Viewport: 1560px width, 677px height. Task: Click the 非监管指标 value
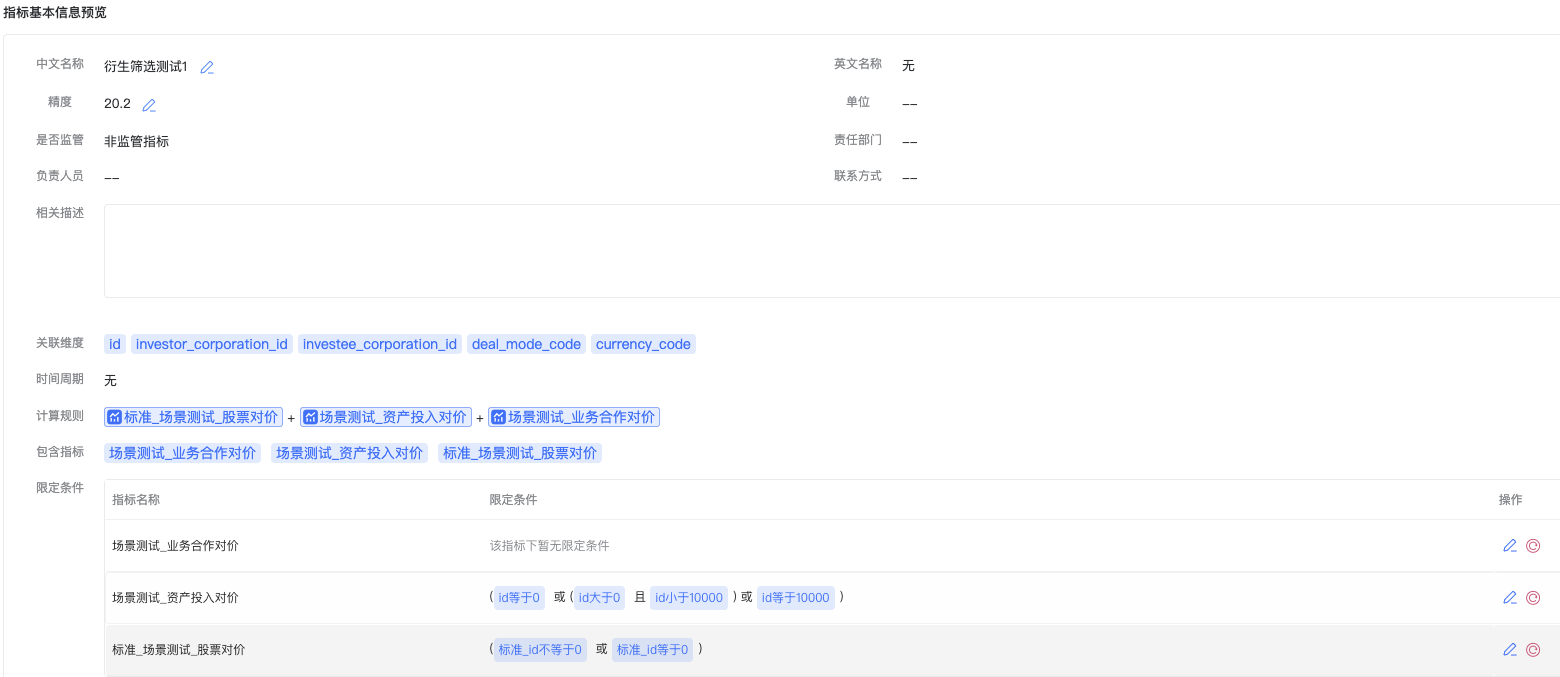136,142
